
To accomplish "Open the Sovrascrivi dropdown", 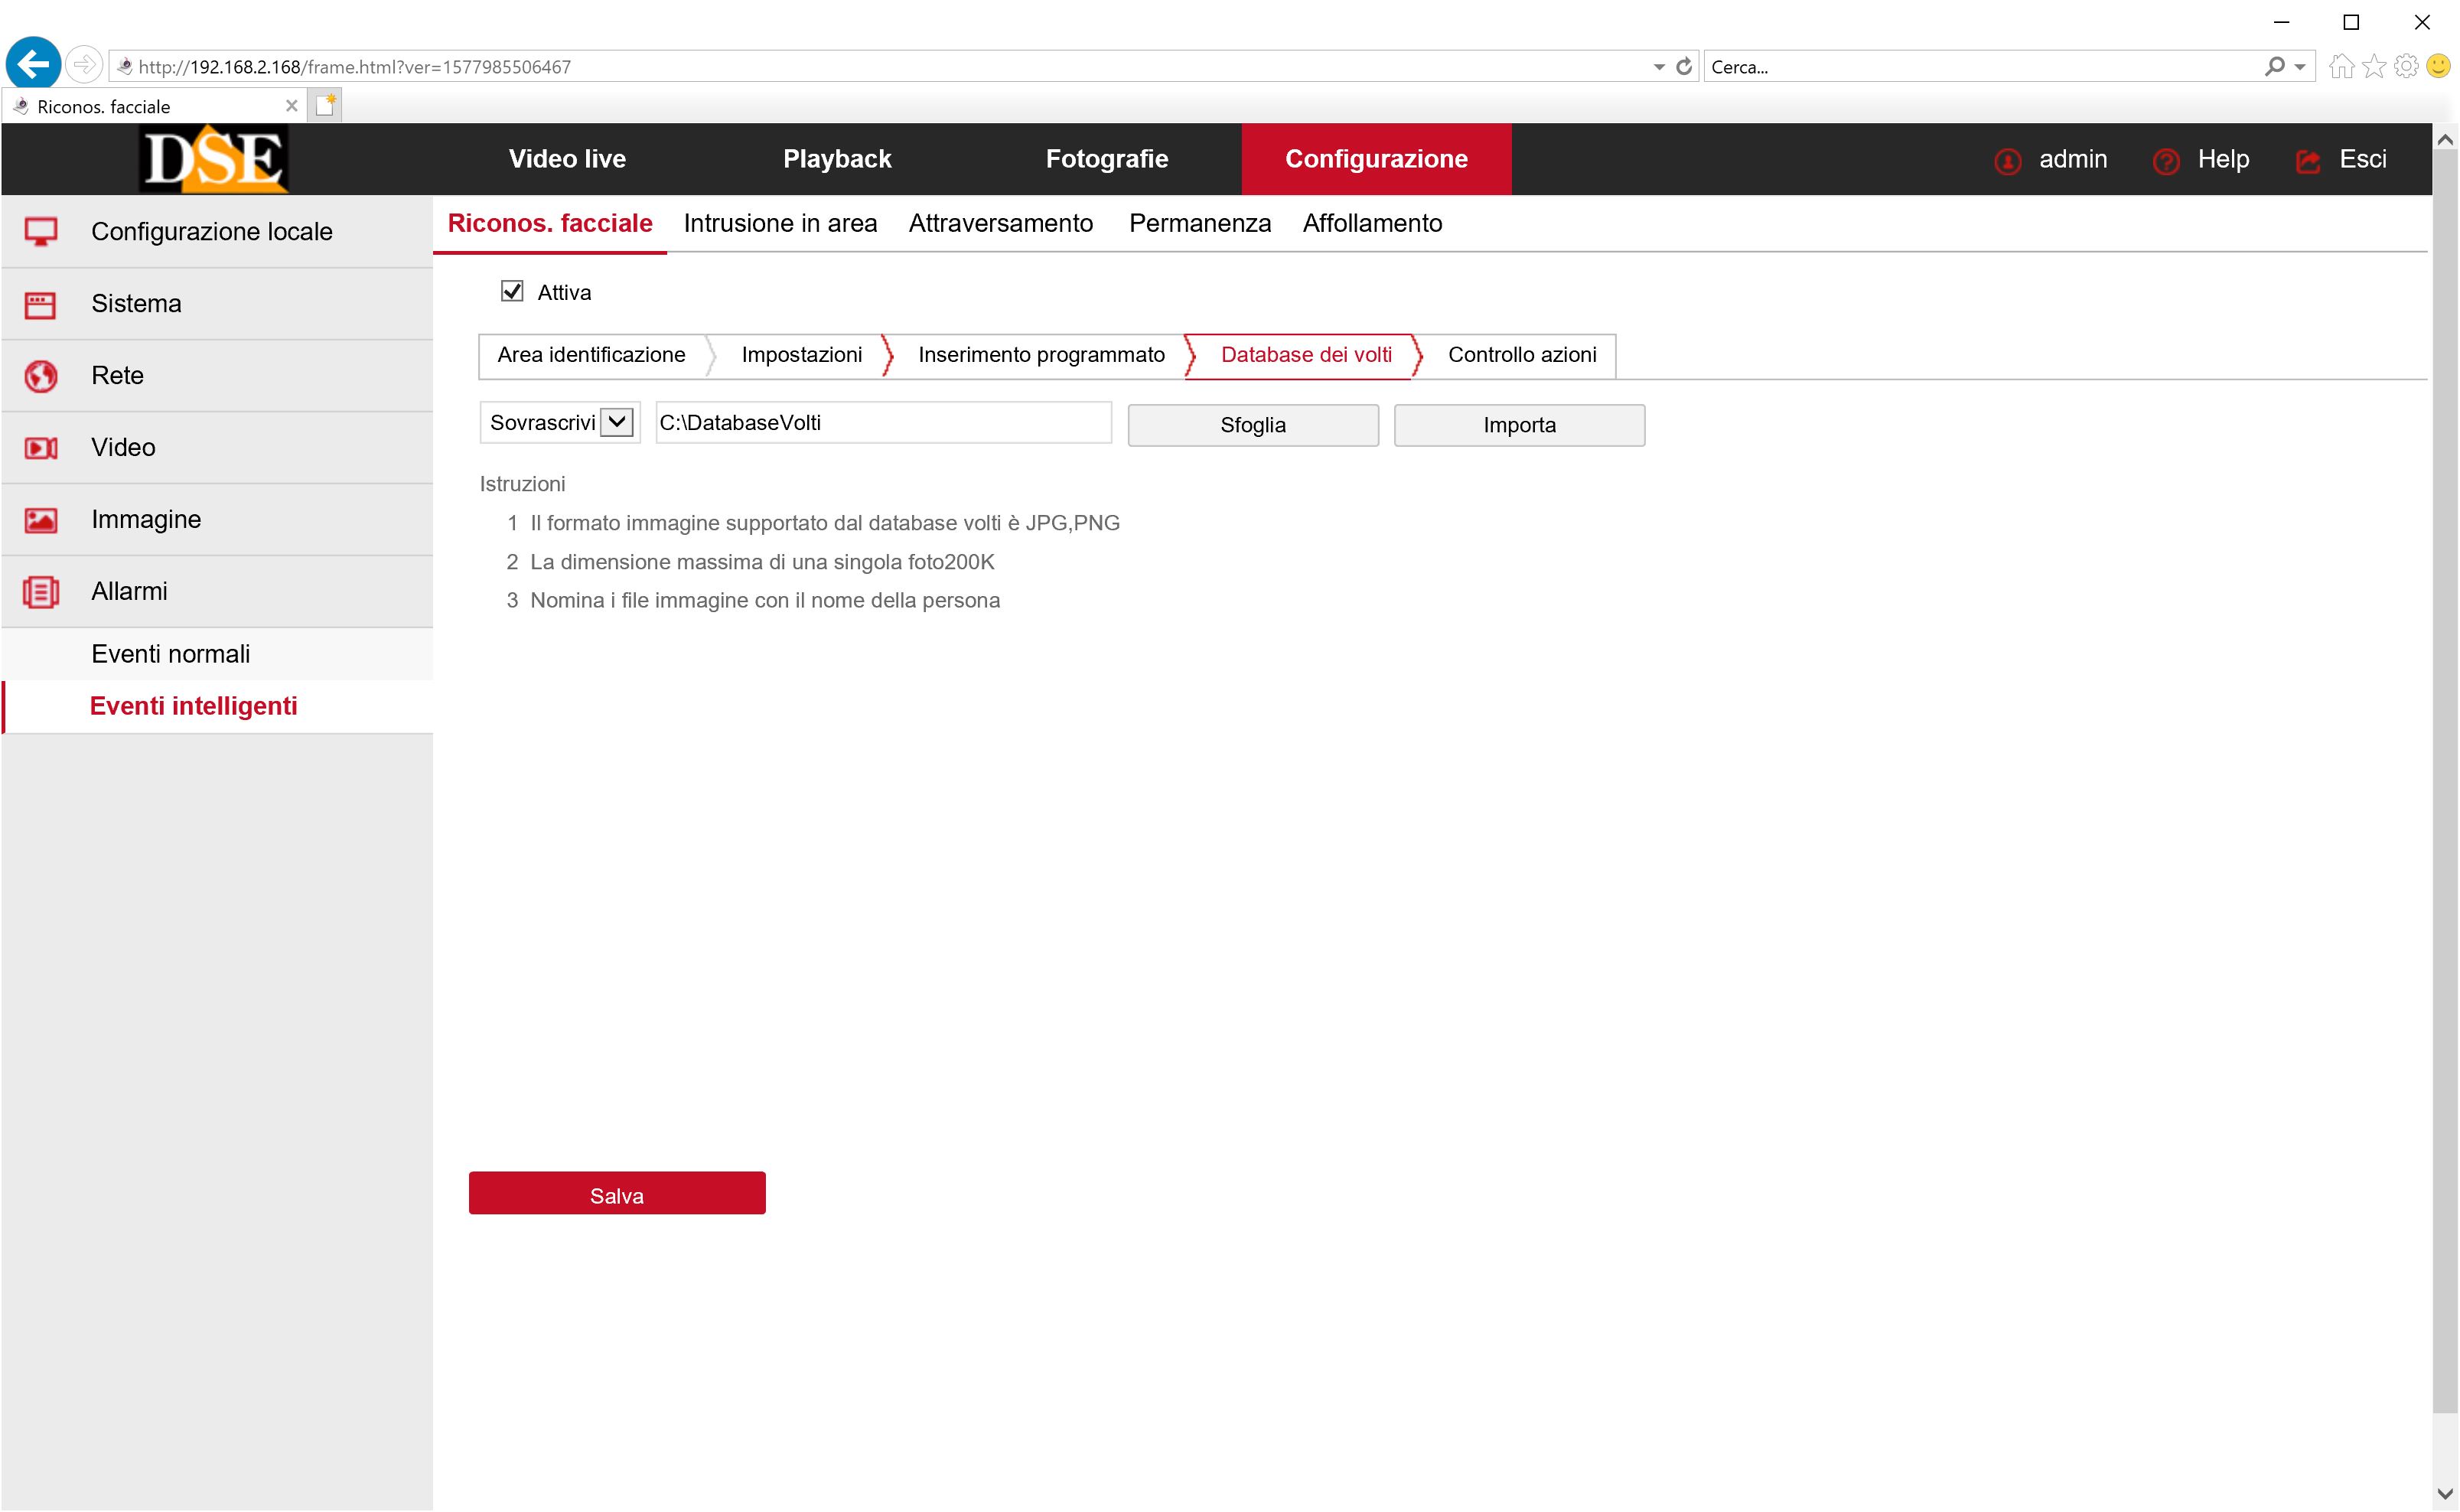I will point(618,422).
